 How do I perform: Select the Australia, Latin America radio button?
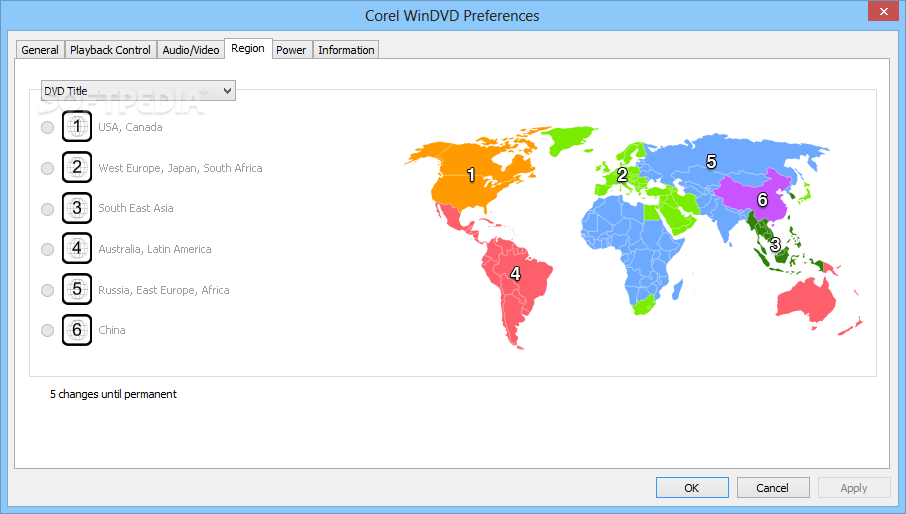[47, 249]
